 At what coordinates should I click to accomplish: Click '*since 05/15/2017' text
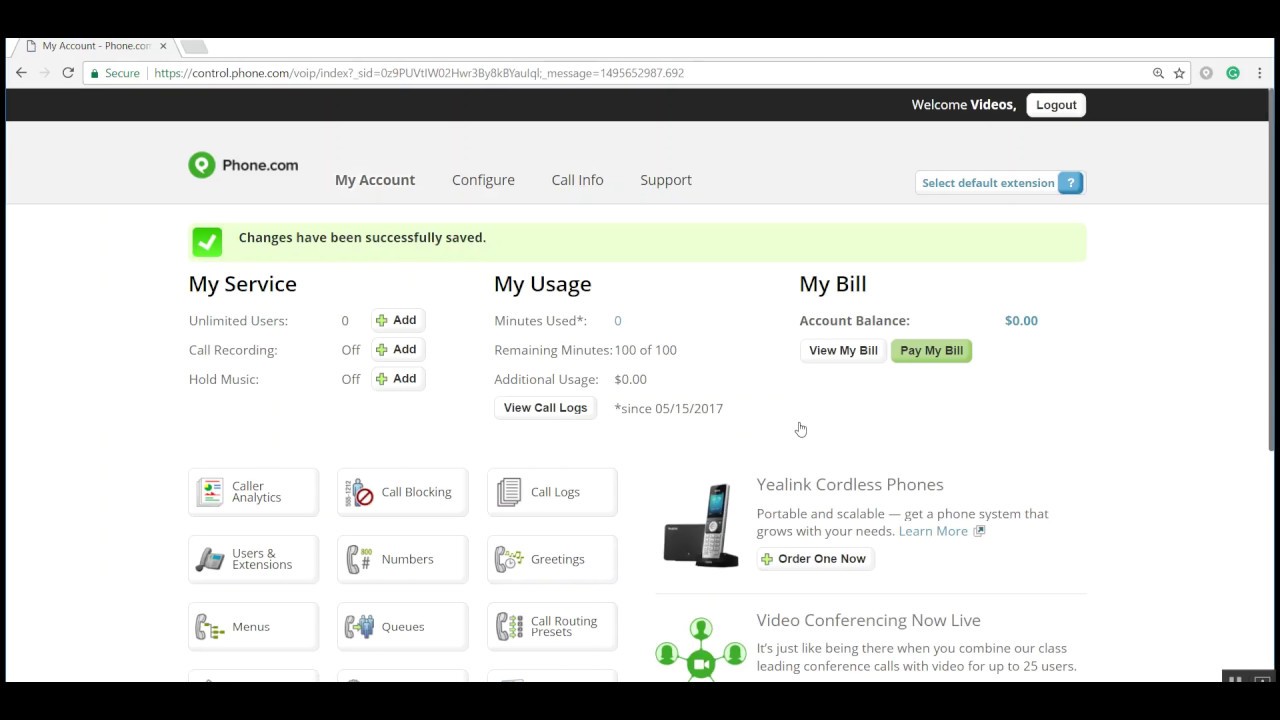pyautogui.click(x=669, y=408)
